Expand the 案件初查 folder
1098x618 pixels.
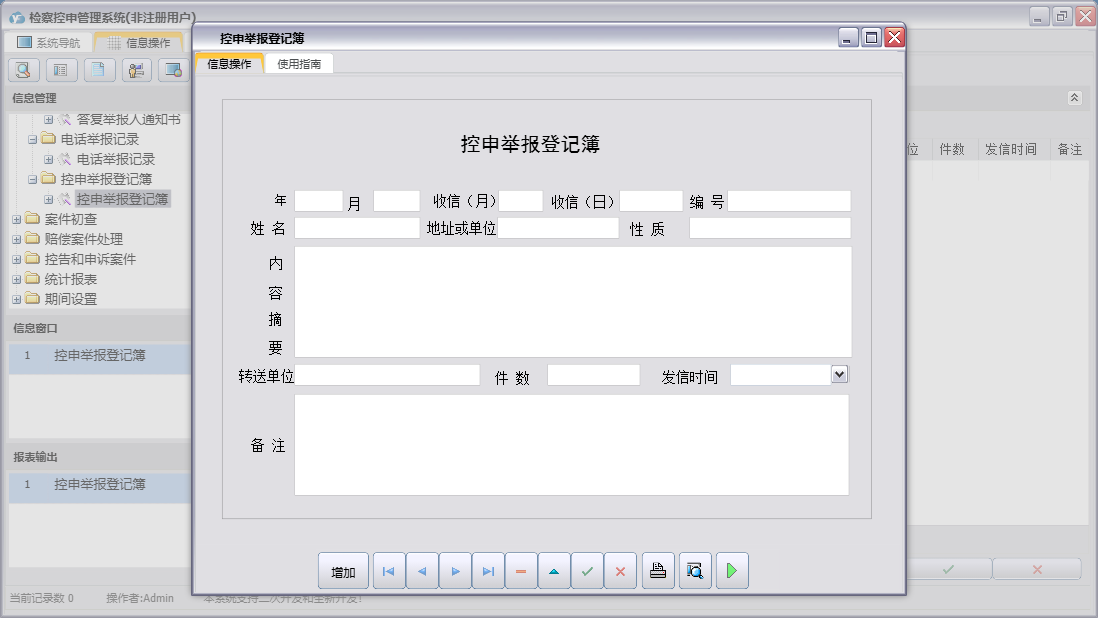pyautogui.click(x=17, y=219)
